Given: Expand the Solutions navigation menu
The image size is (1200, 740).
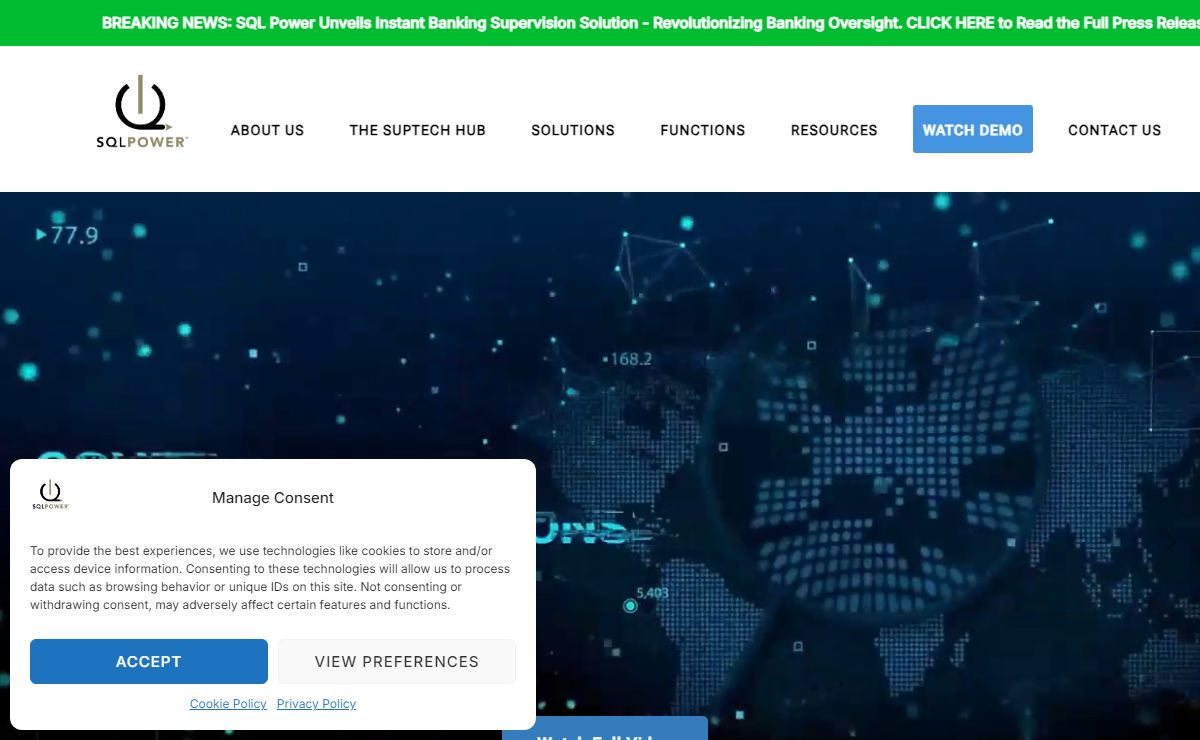Looking at the screenshot, I should (x=572, y=130).
